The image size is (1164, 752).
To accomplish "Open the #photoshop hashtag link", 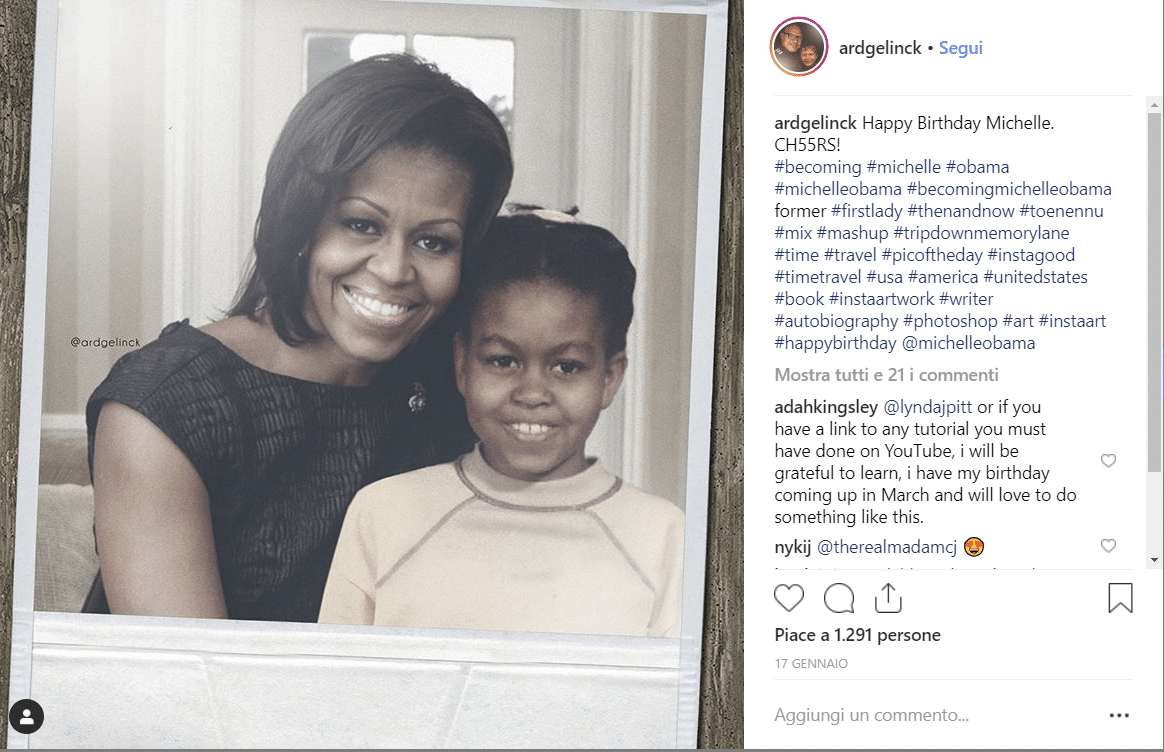I will 950,321.
